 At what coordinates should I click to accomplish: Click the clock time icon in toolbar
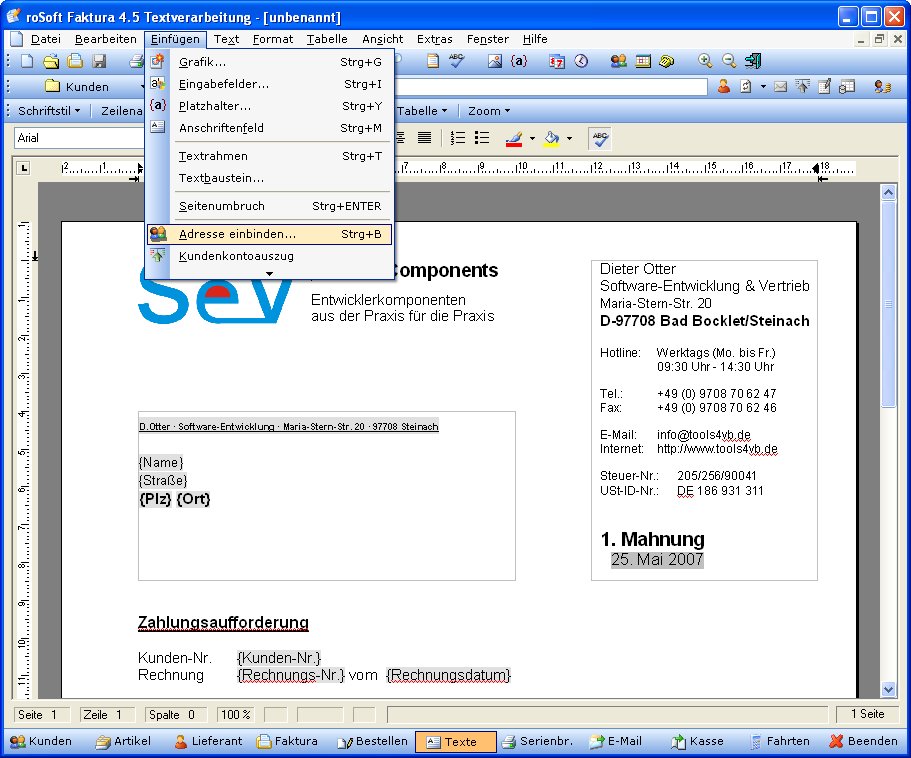coord(581,61)
